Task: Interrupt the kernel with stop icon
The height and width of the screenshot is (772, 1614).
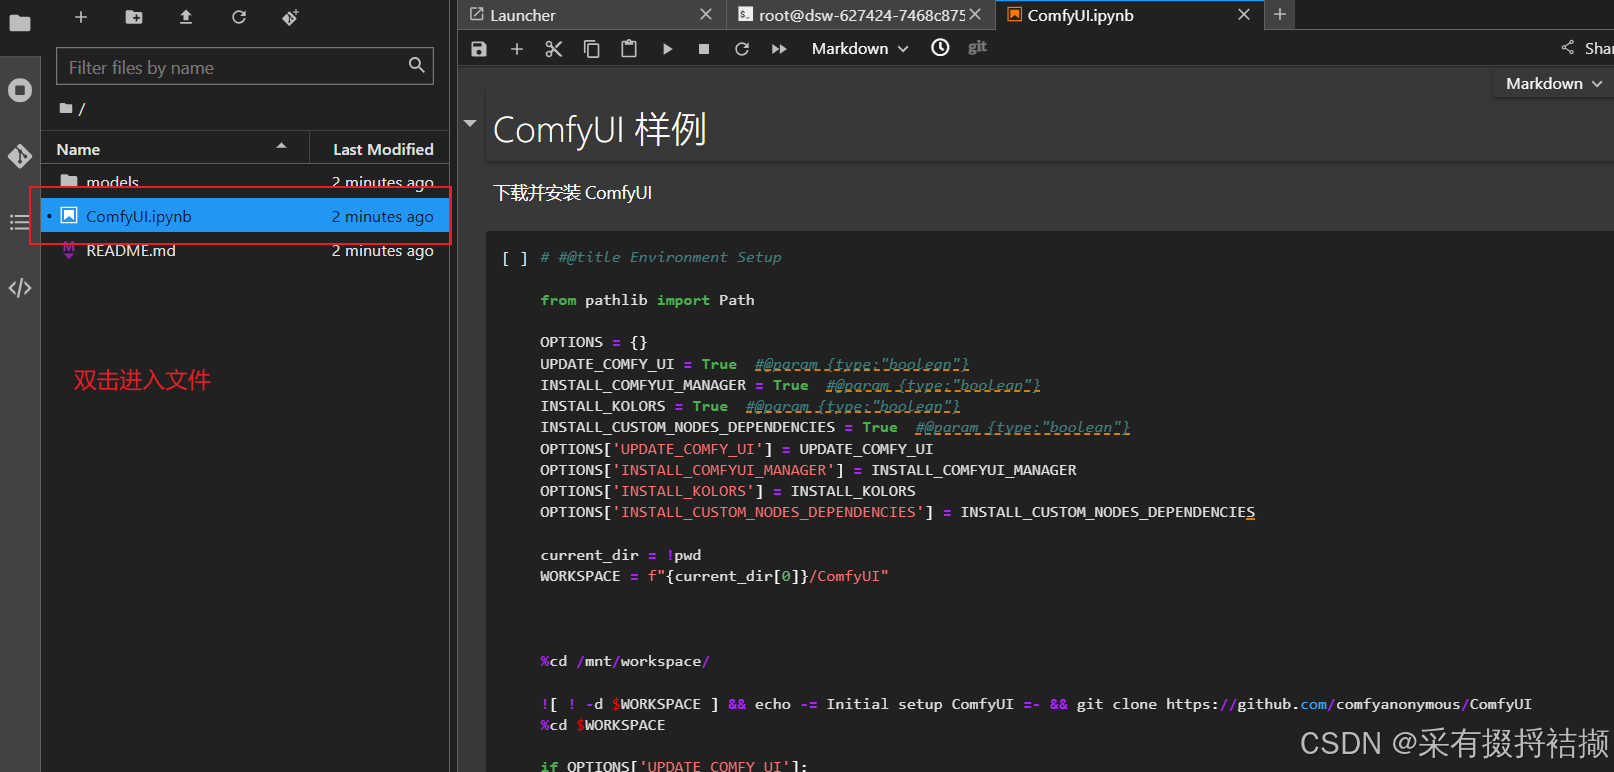Action: [704, 49]
